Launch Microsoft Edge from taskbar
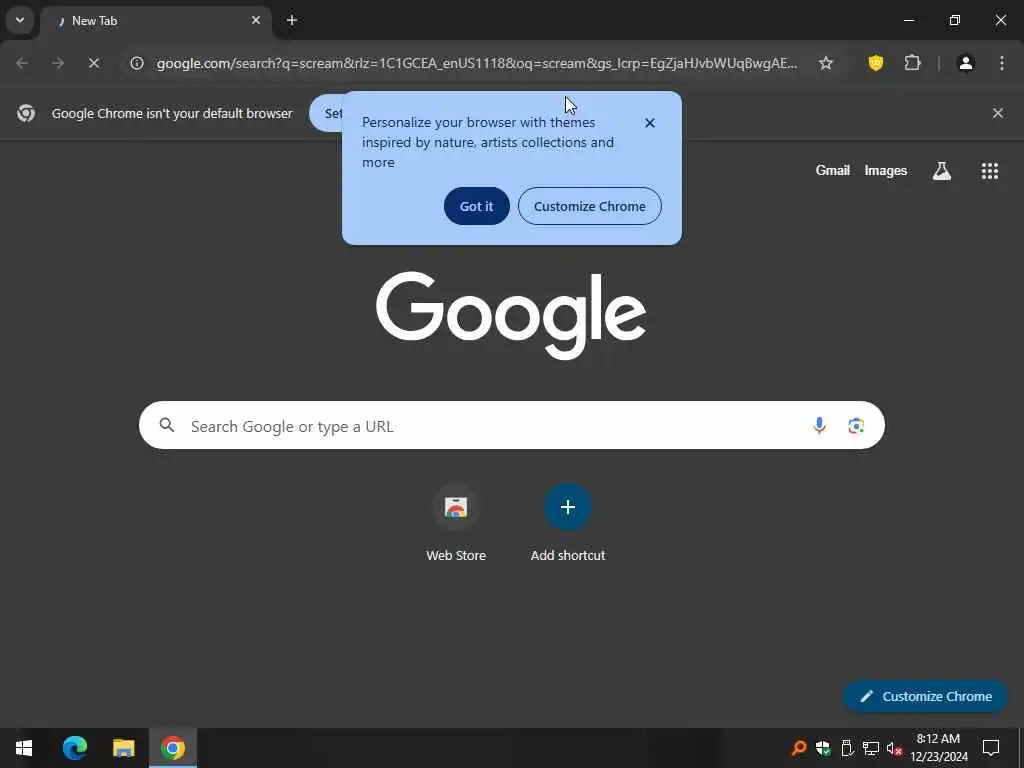Image resolution: width=1024 pixels, height=768 pixels. (74, 748)
